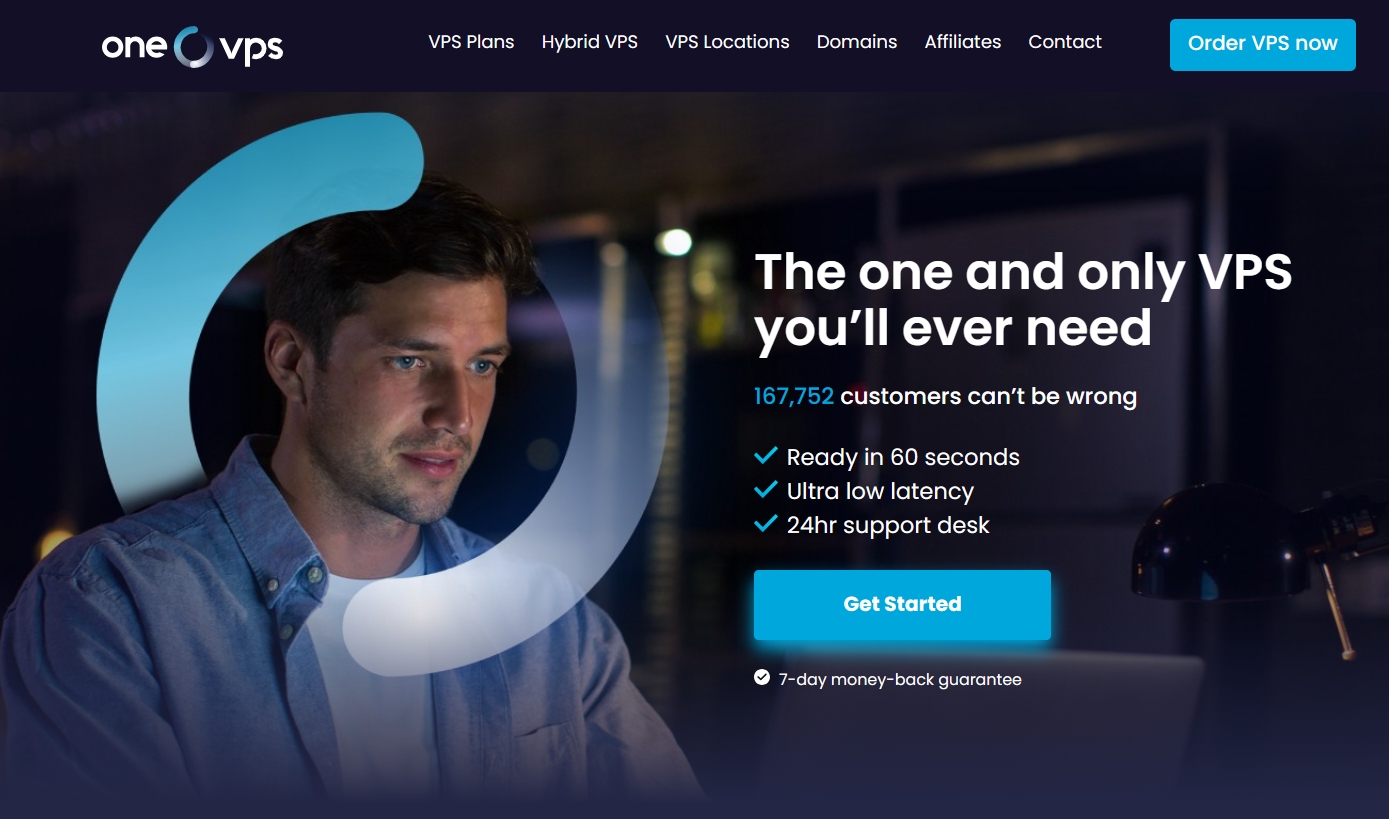Click the 167,752 customers count
This screenshot has height=819, width=1389.
(794, 396)
